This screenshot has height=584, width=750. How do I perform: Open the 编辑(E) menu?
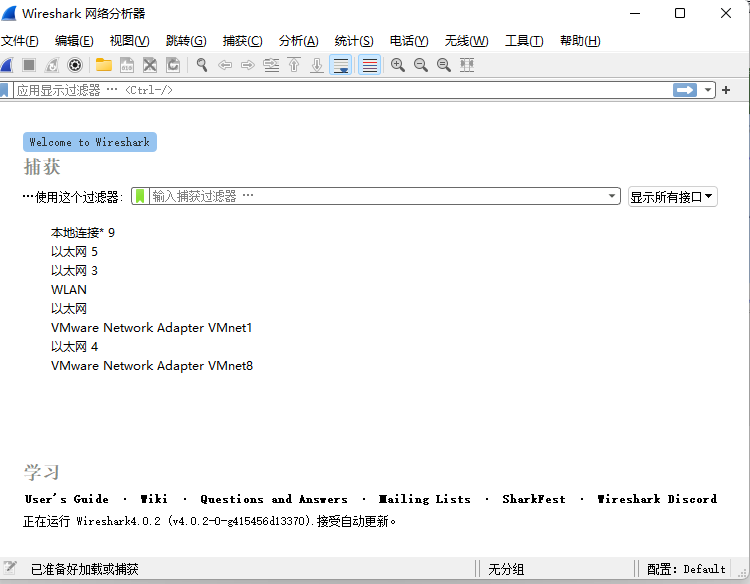[74, 41]
